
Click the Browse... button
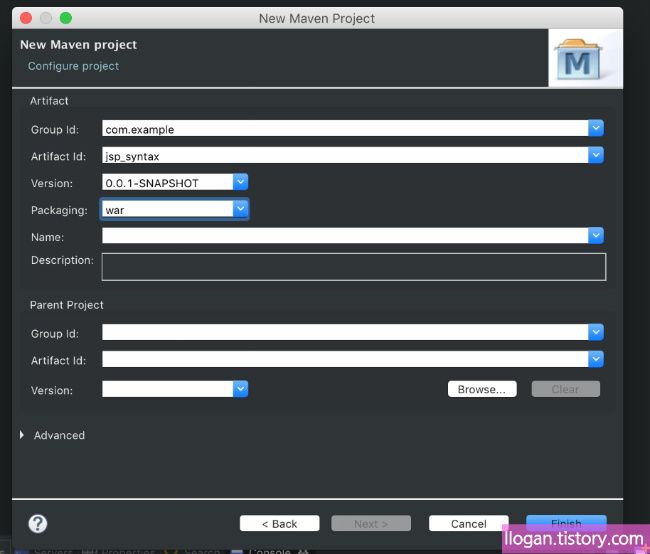point(482,389)
